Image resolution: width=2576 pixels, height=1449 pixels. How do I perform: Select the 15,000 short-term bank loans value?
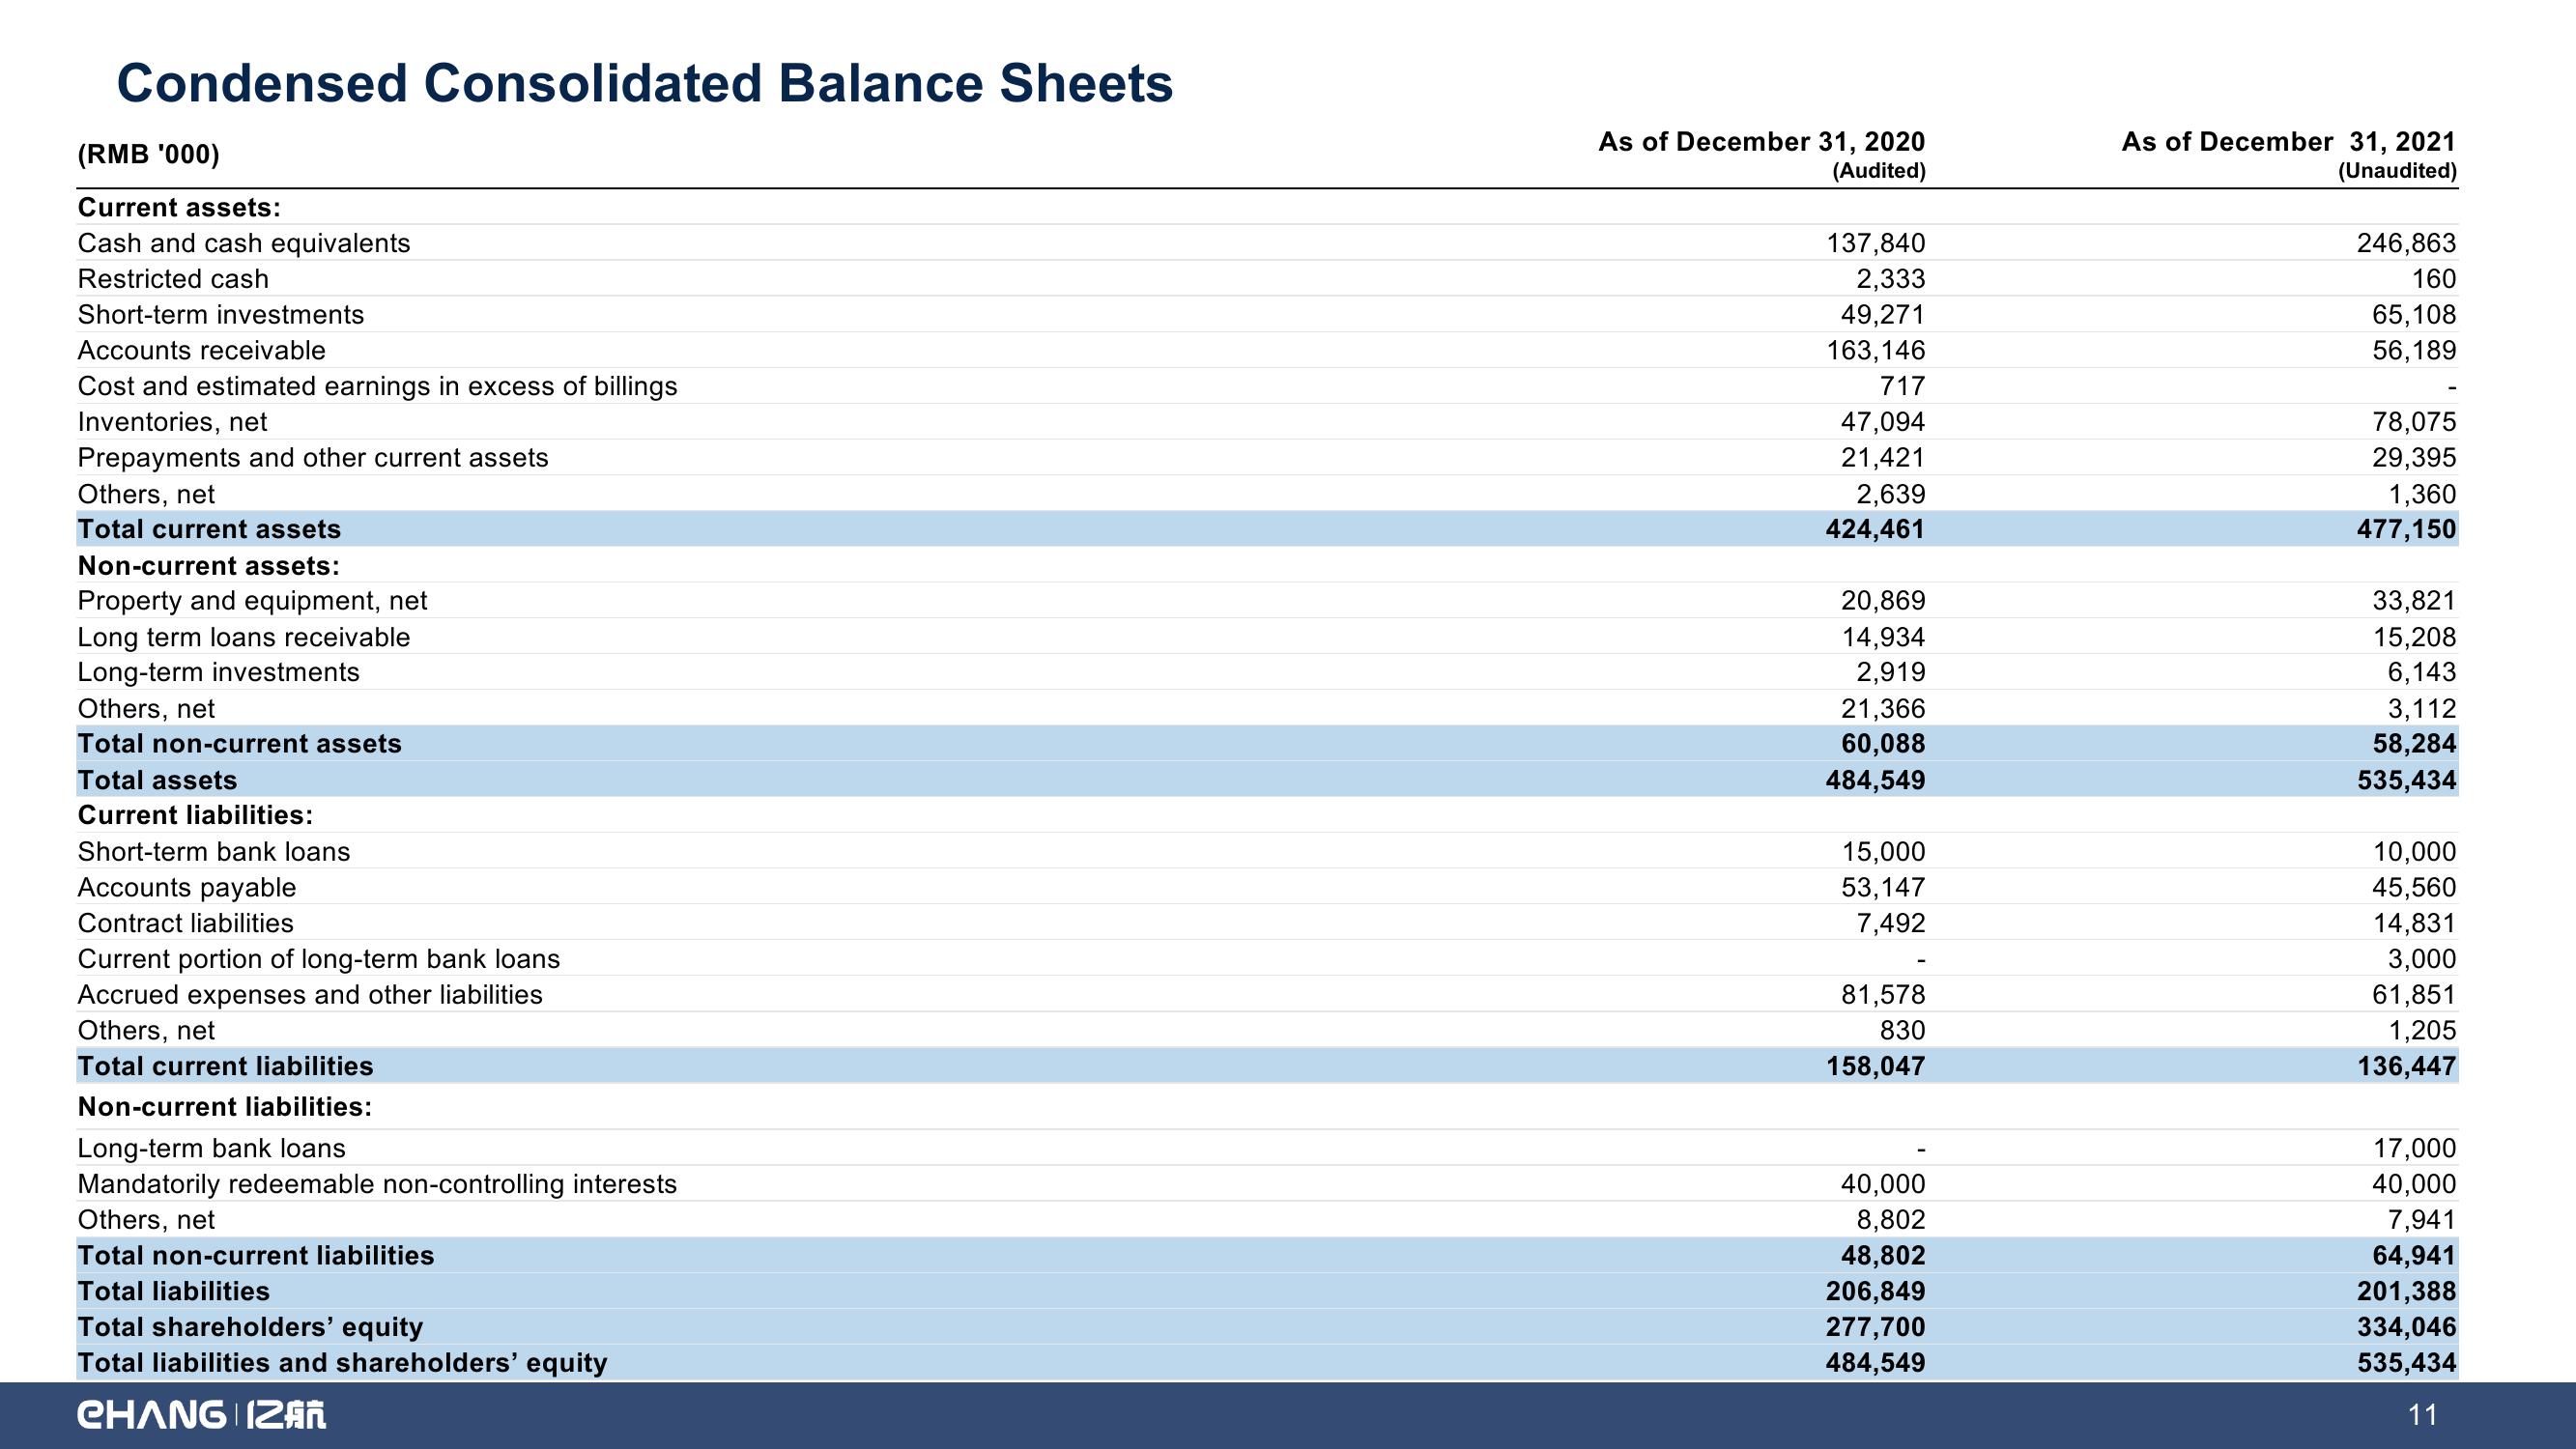pos(1883,852)
